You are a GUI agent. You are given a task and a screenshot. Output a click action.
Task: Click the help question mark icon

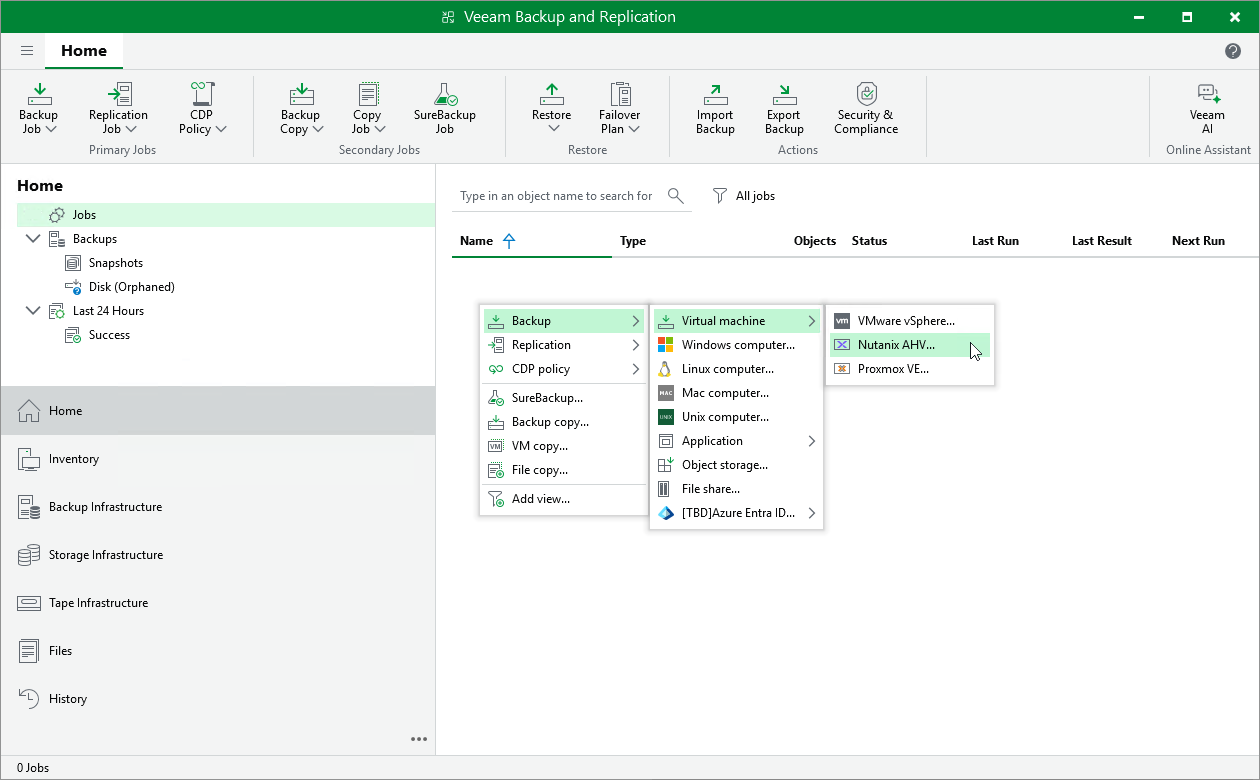pos(1233,51)
